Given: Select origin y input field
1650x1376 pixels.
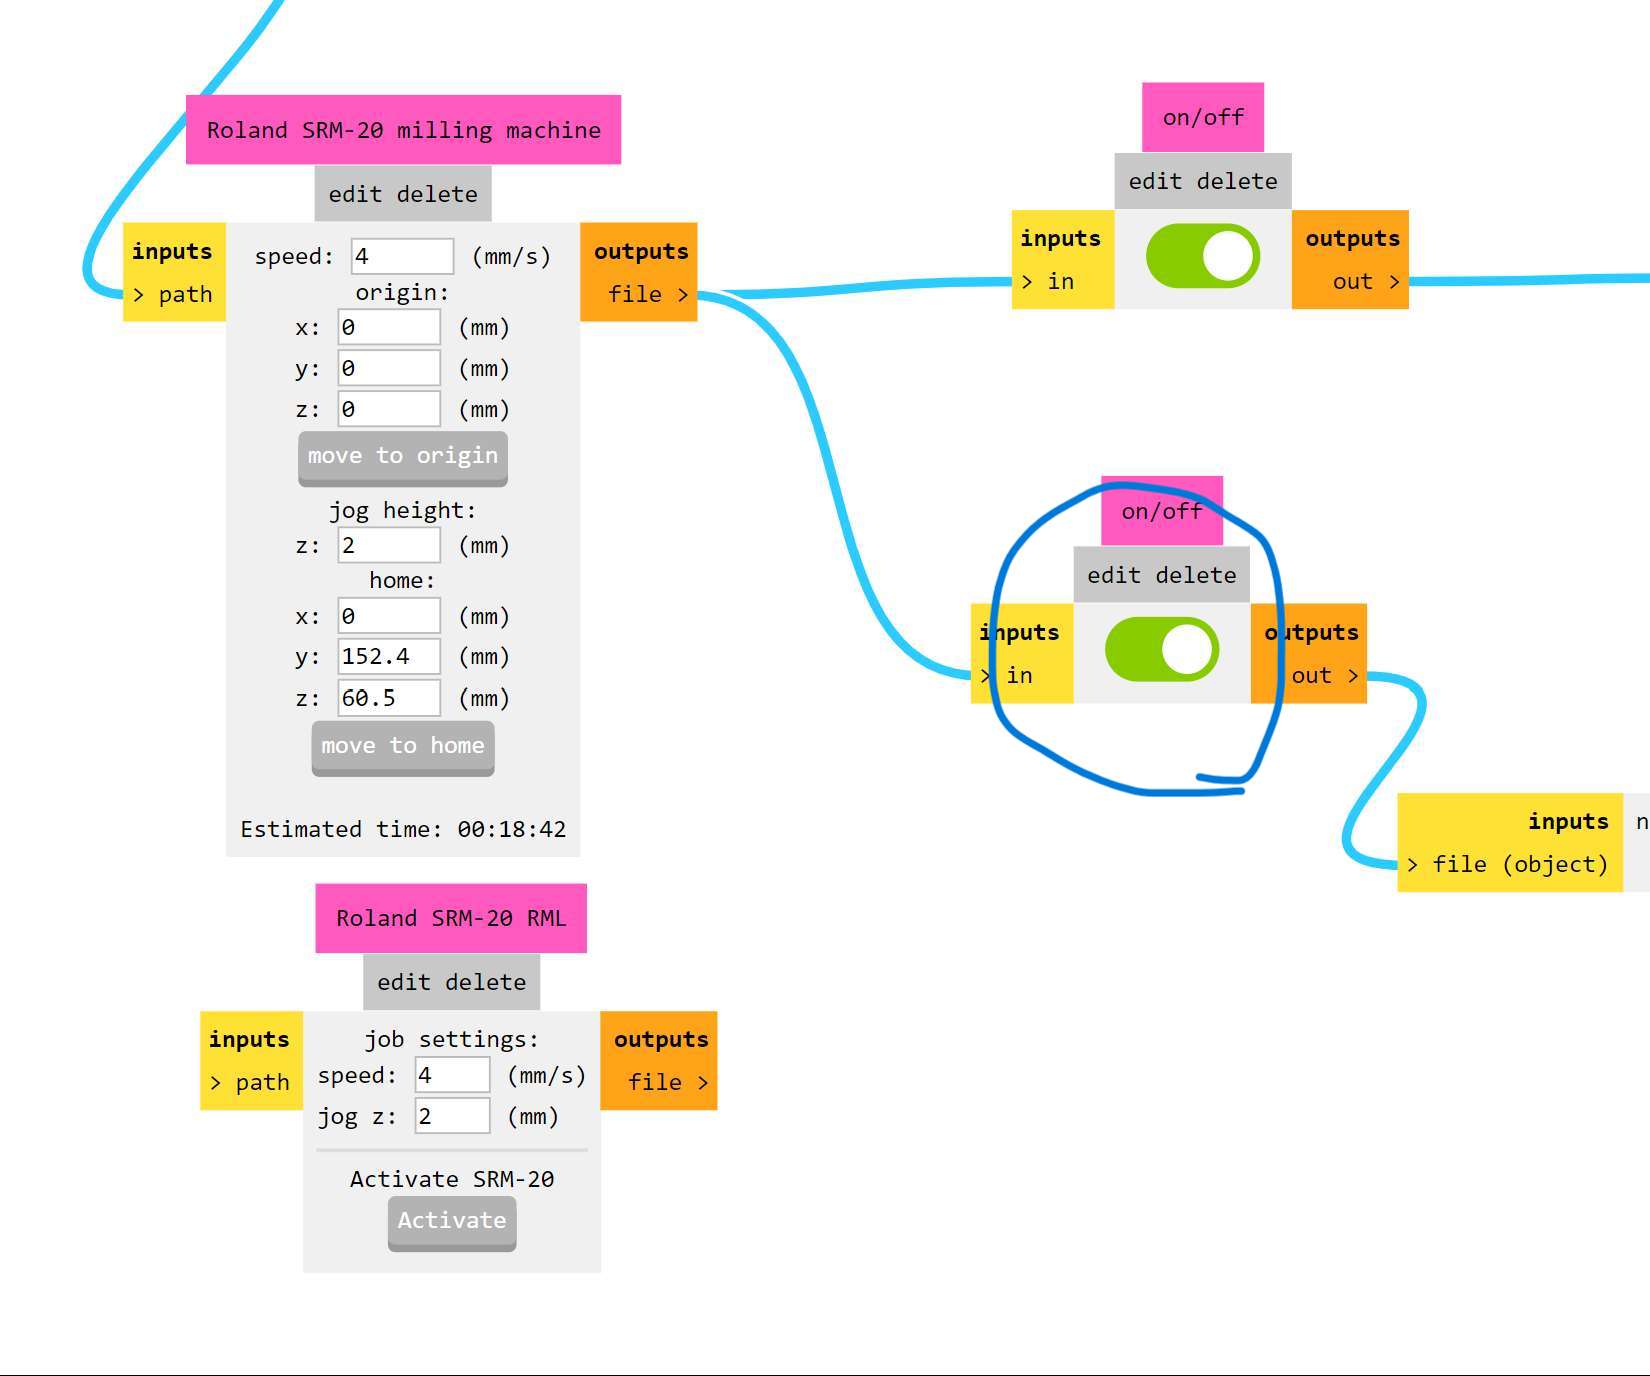Looking at the screenshot, I should coord(389,368).
